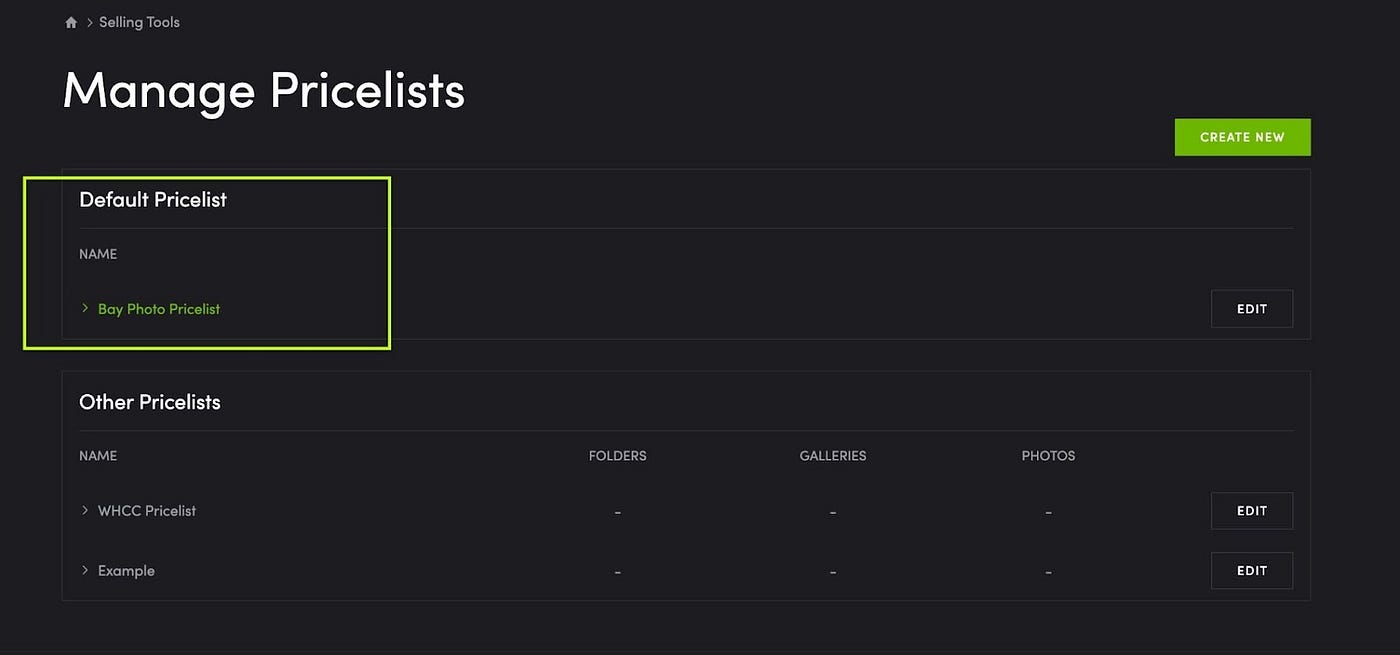The width and height of the screenshot is (1400, 655).
Task: Click the Galleries column header
Action: click(x=833, y=456)
